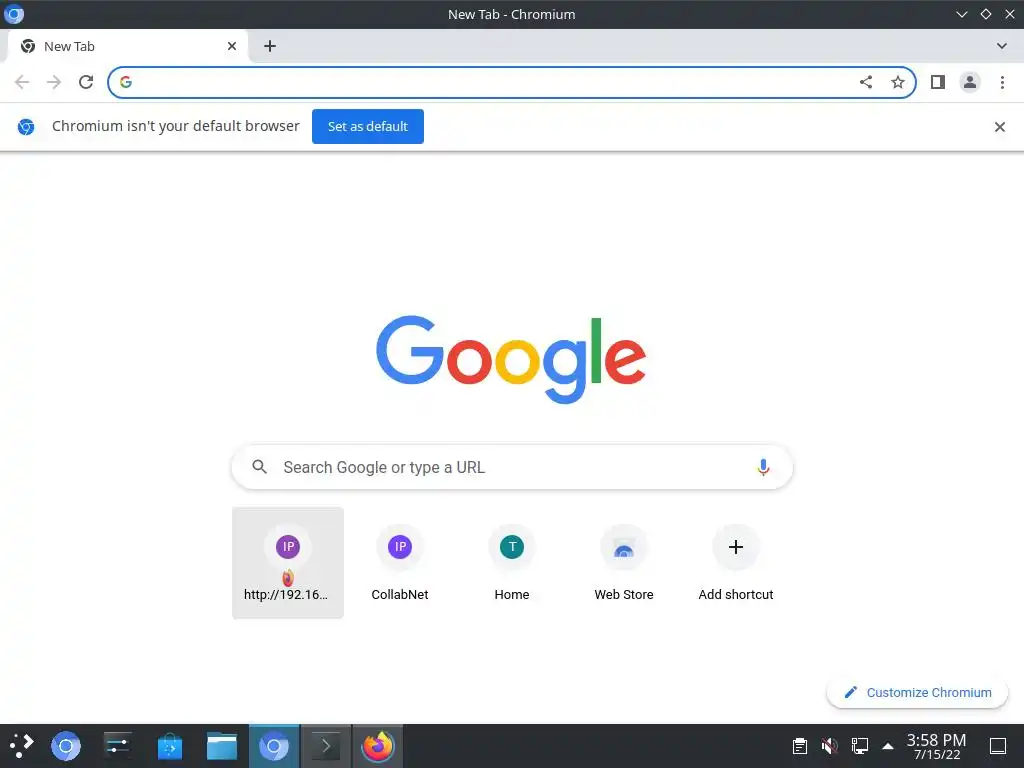Screen dimensions: 1024x768
Task: Expand the tab search chevron
Action: 1002,46
